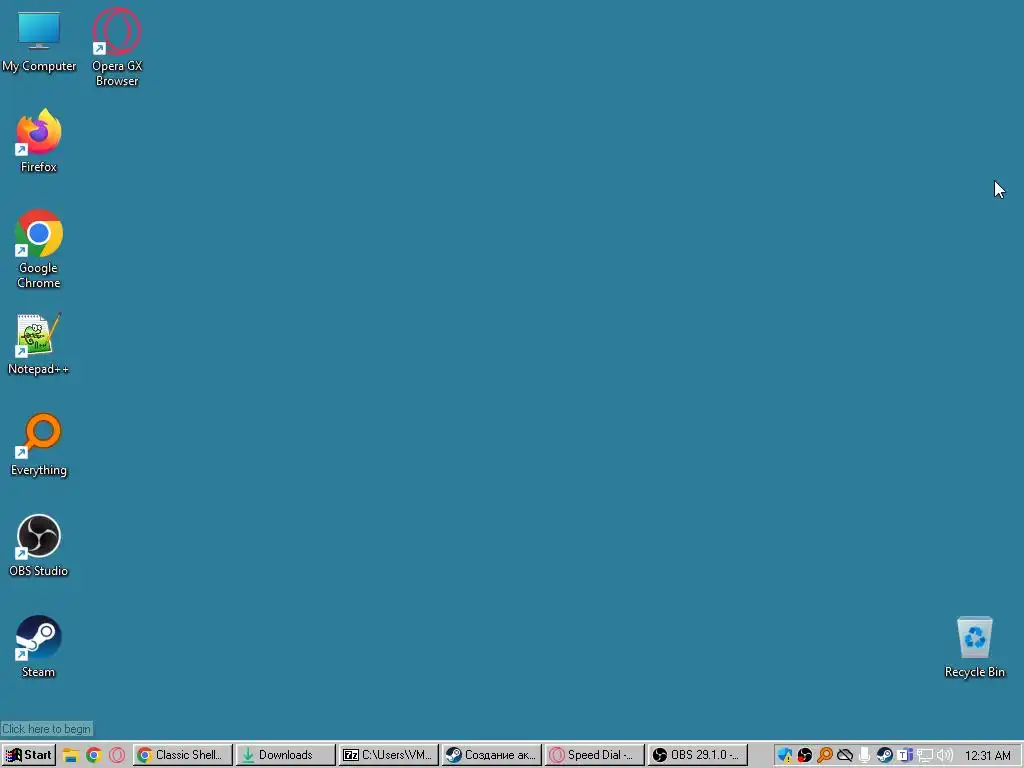Select the Everything search shortcut on desktop

[x=39, y=445]
